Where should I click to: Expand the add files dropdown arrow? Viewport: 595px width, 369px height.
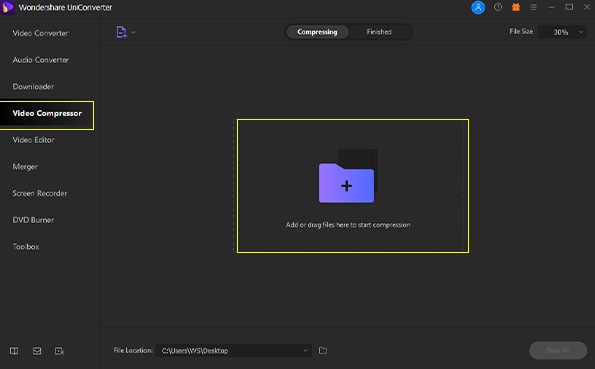(x=133, y=32)
